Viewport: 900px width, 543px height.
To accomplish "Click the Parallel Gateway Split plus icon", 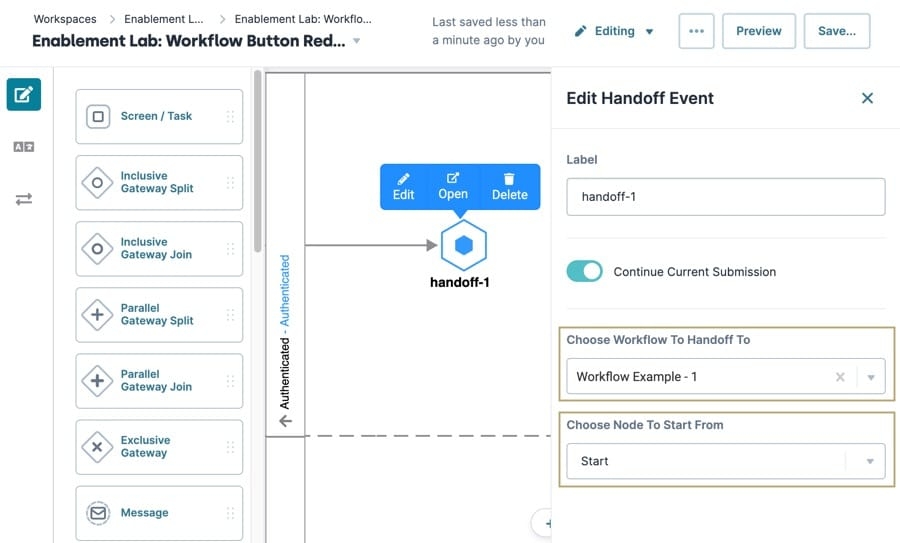I will [x=98, y=315].
